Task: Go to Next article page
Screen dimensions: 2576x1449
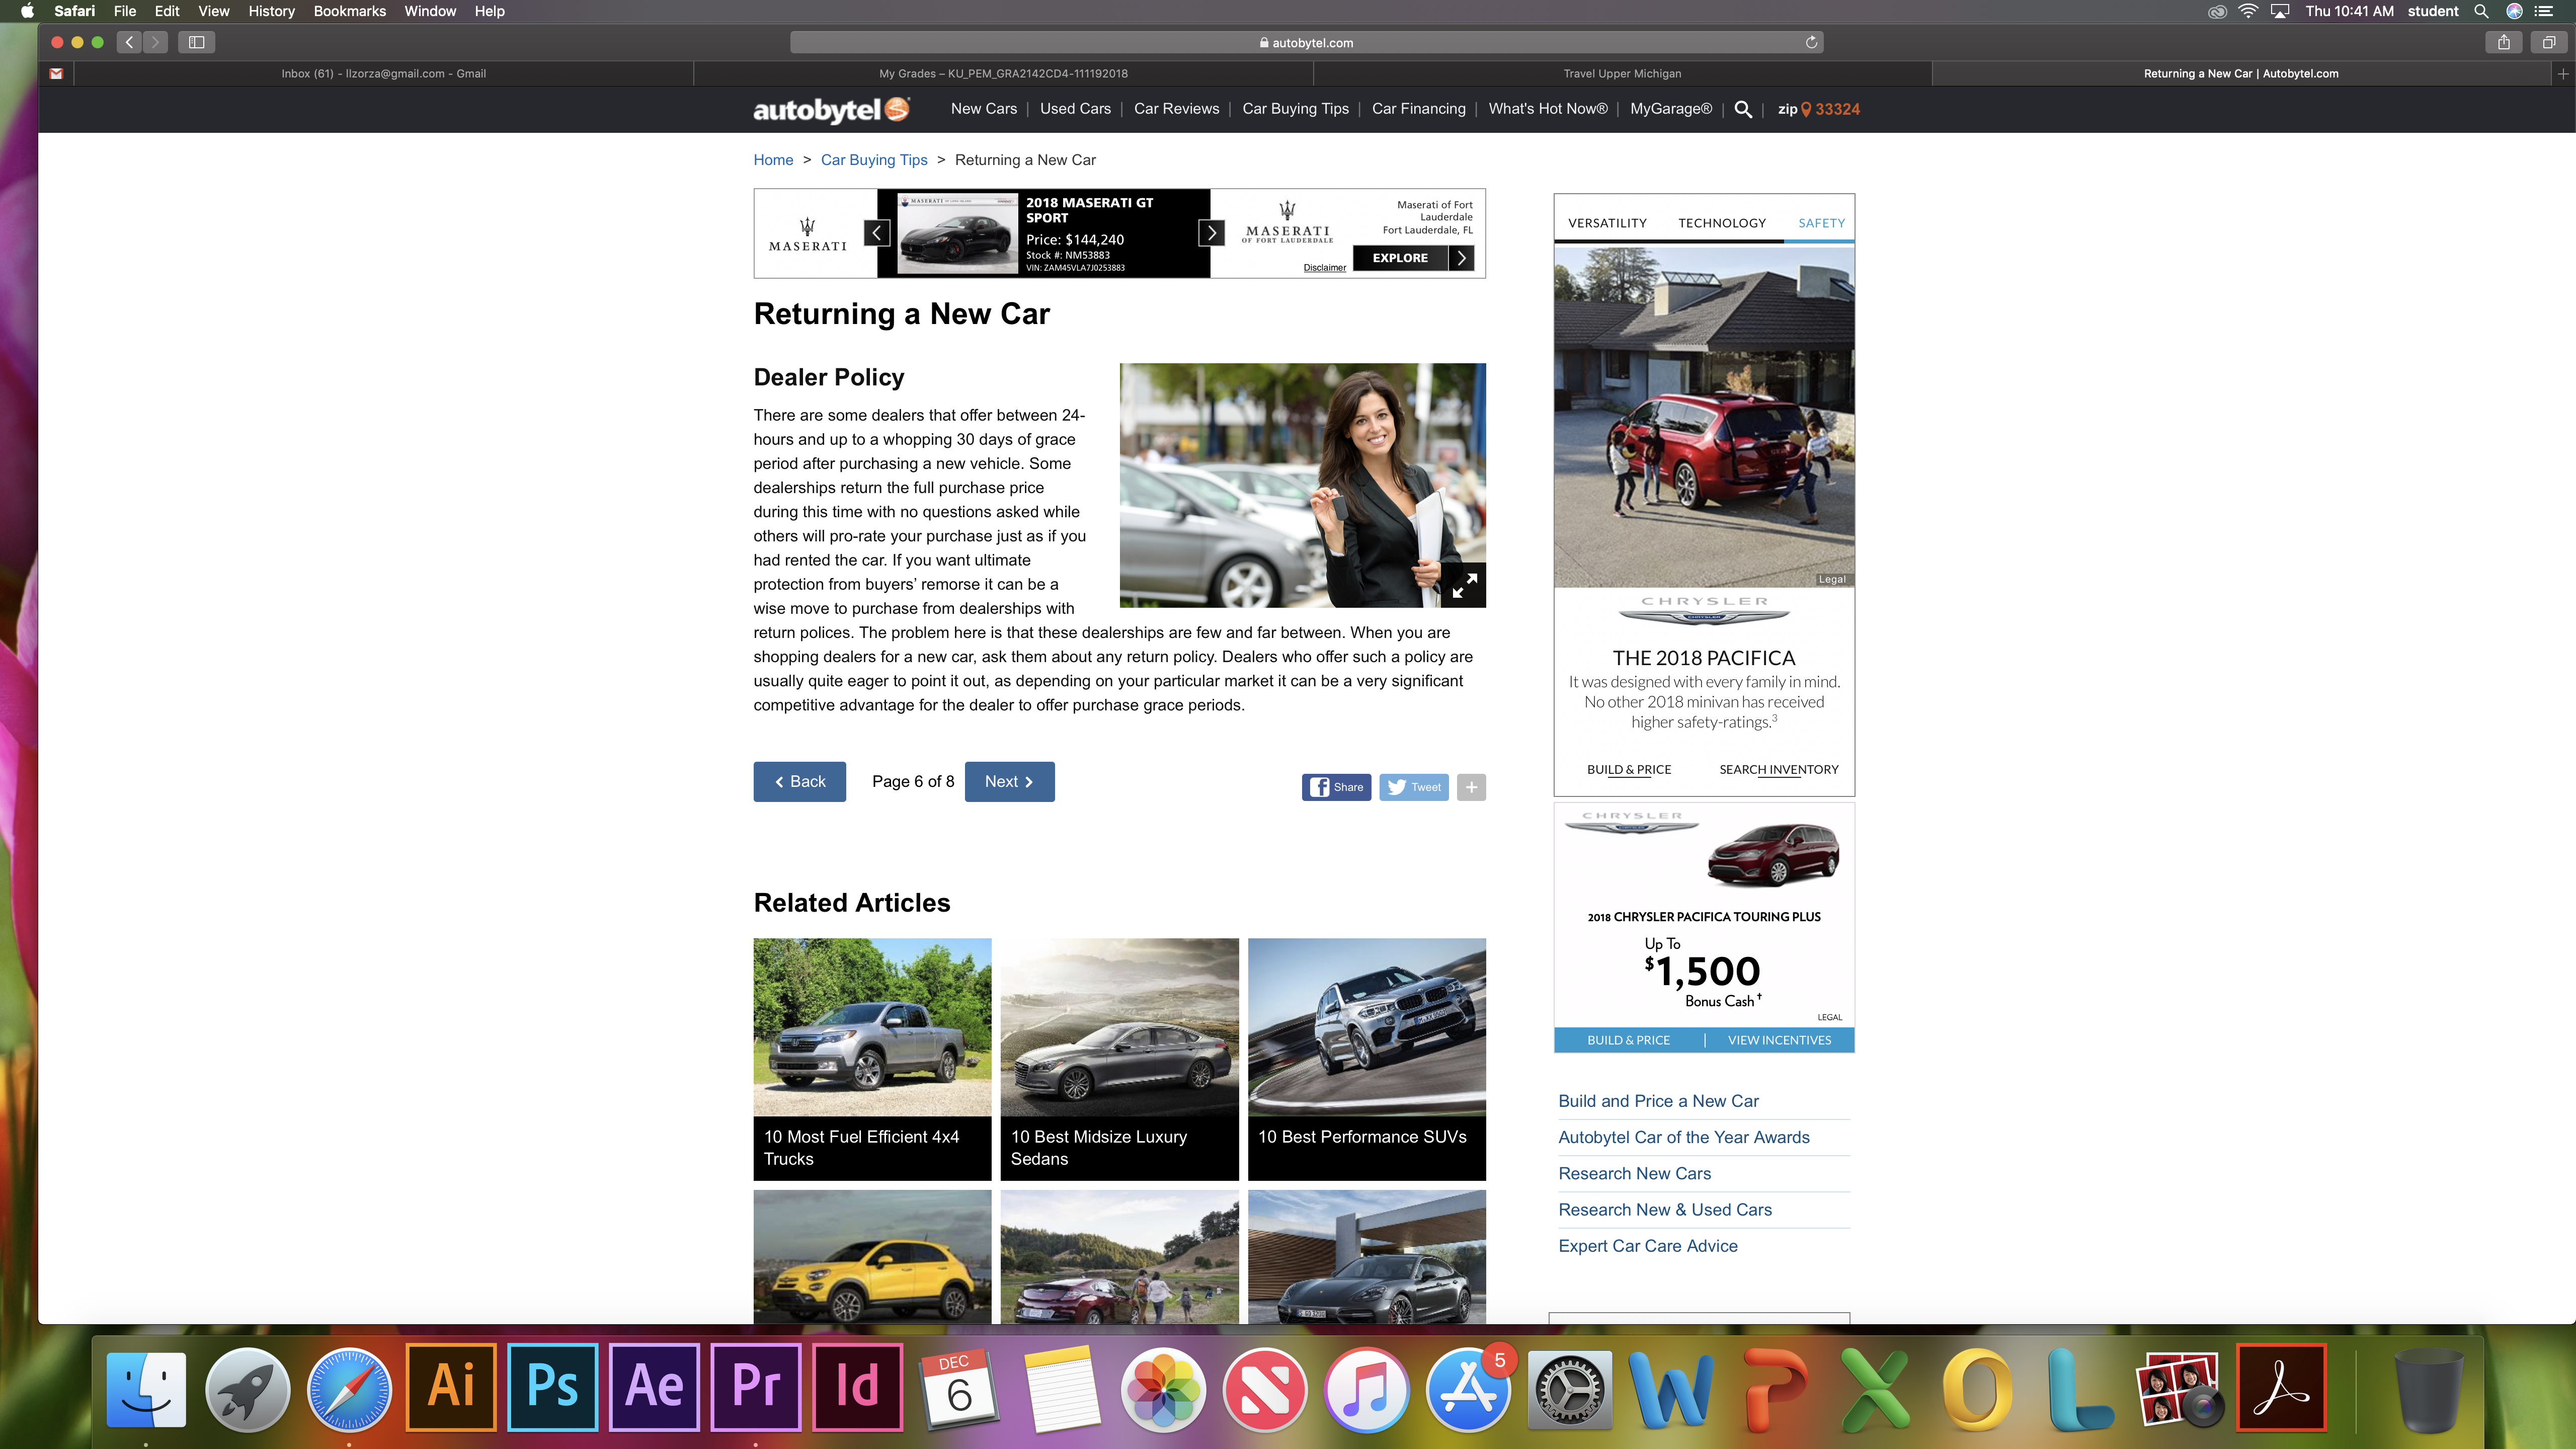Action: [x=1009, y=782]
